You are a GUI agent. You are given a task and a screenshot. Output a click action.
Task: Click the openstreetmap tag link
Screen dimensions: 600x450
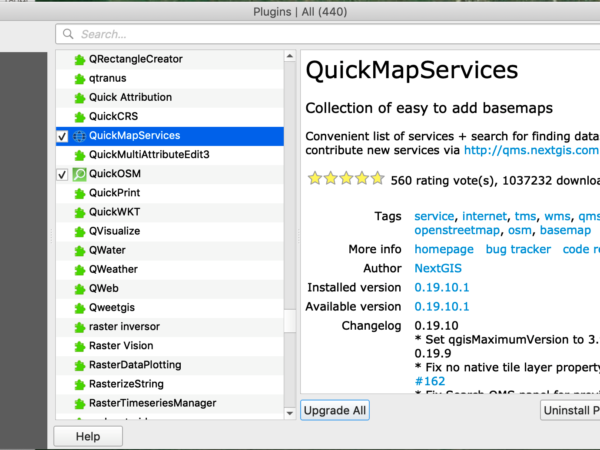(x=457, y=230)
